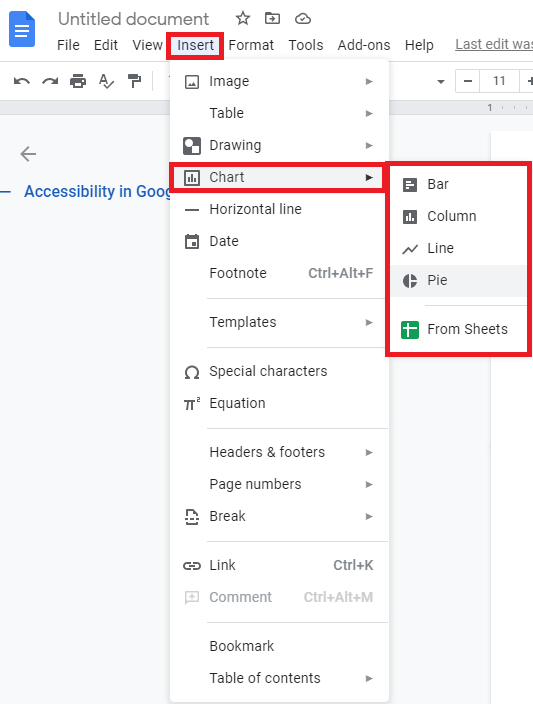Click the Print icon
Screen dimensions: 533x704
pyautogui.click(x=78, y=81)
